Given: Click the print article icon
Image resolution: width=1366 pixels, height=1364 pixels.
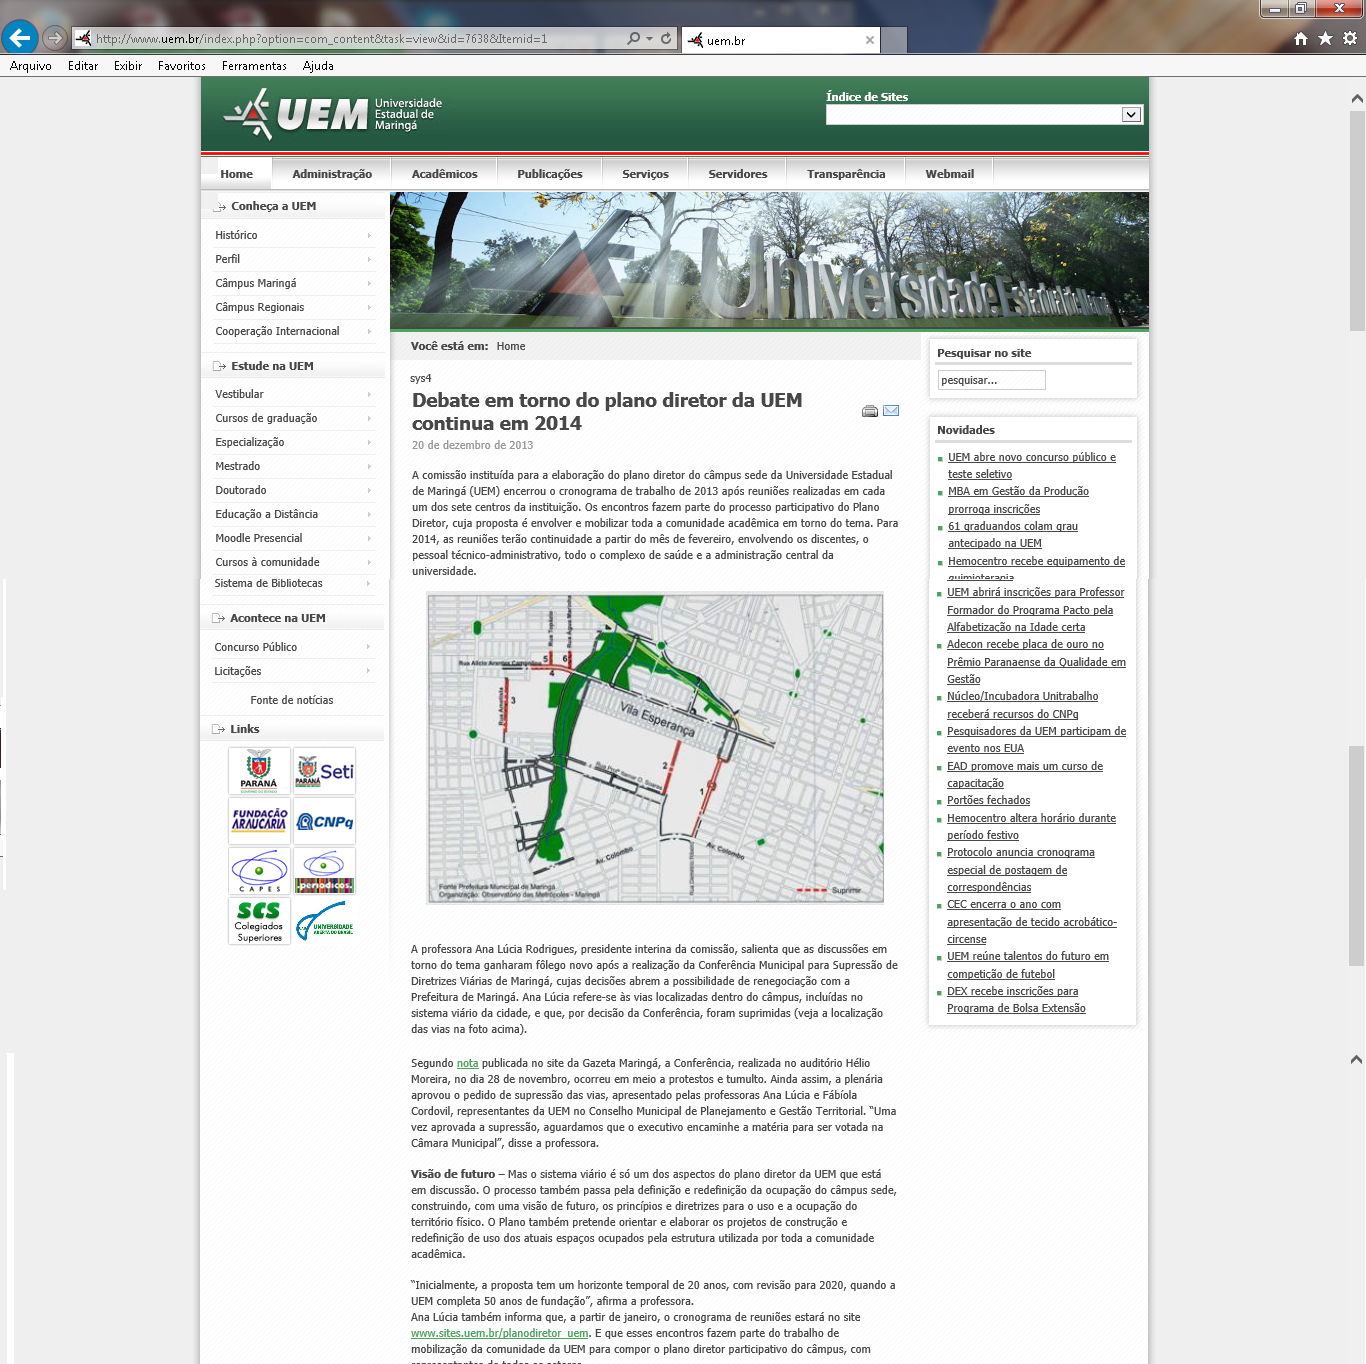Looking at the screenshot, I should (870, 411).
